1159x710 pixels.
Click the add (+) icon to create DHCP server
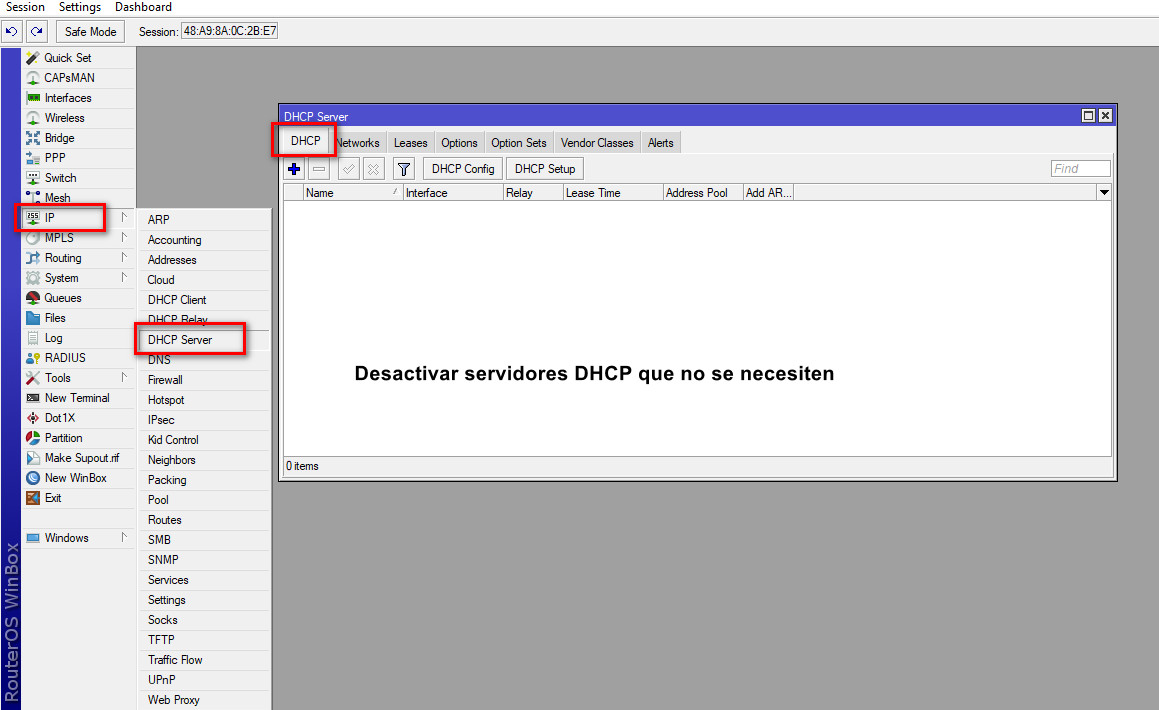[x=293, y=168]
